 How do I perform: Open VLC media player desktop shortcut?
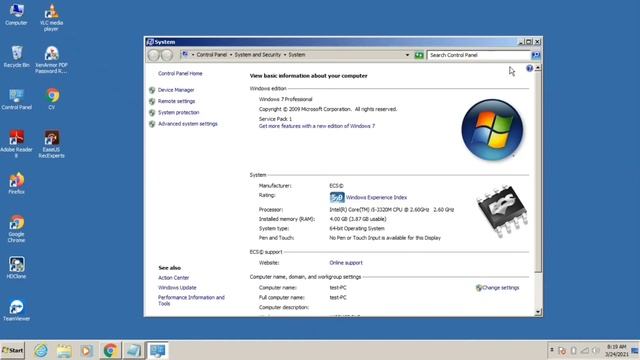point(51,18)
